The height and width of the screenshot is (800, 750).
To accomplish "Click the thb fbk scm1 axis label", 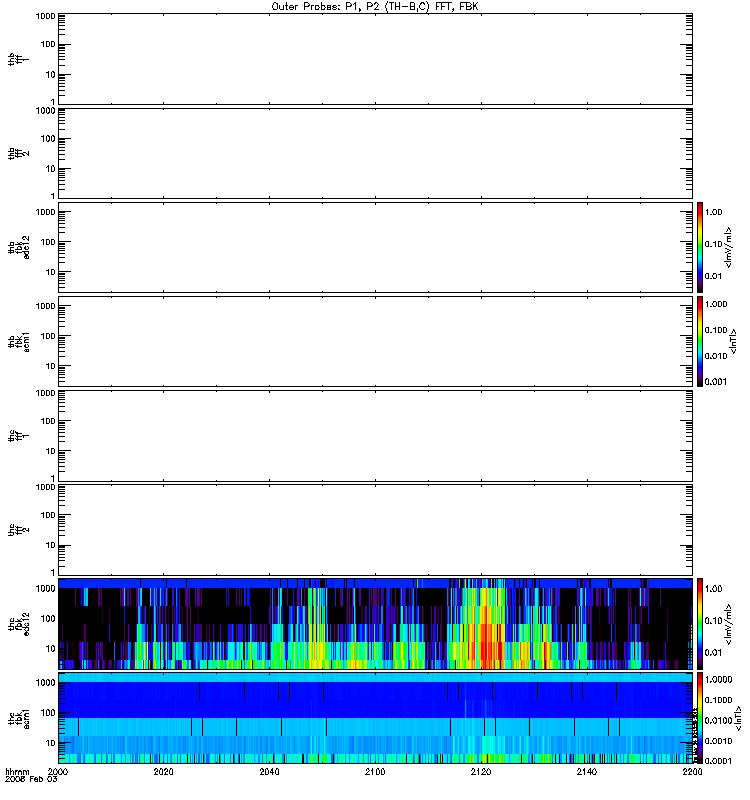I will tap(18, 341).
